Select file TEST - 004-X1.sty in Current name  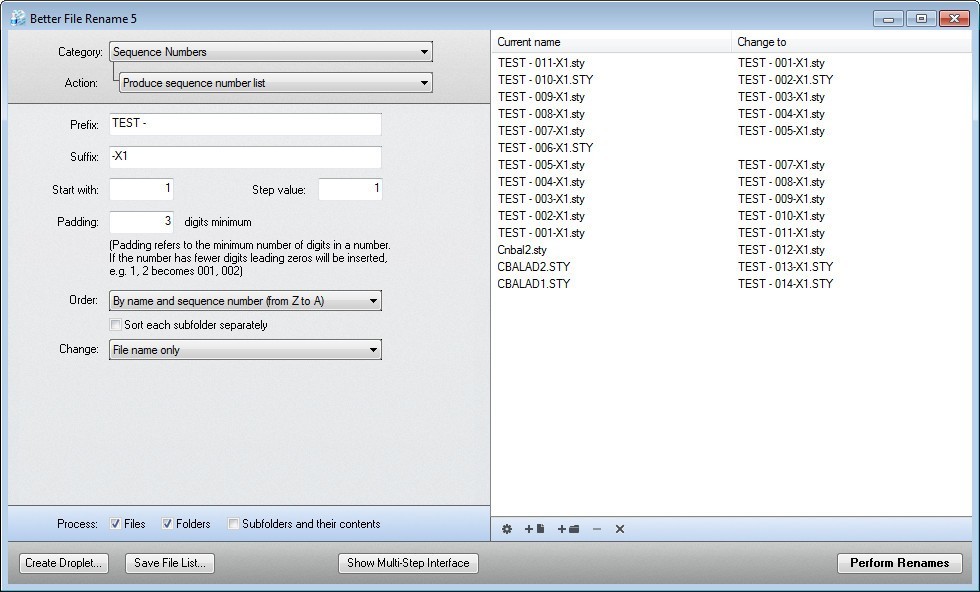(x=541, y=181)
